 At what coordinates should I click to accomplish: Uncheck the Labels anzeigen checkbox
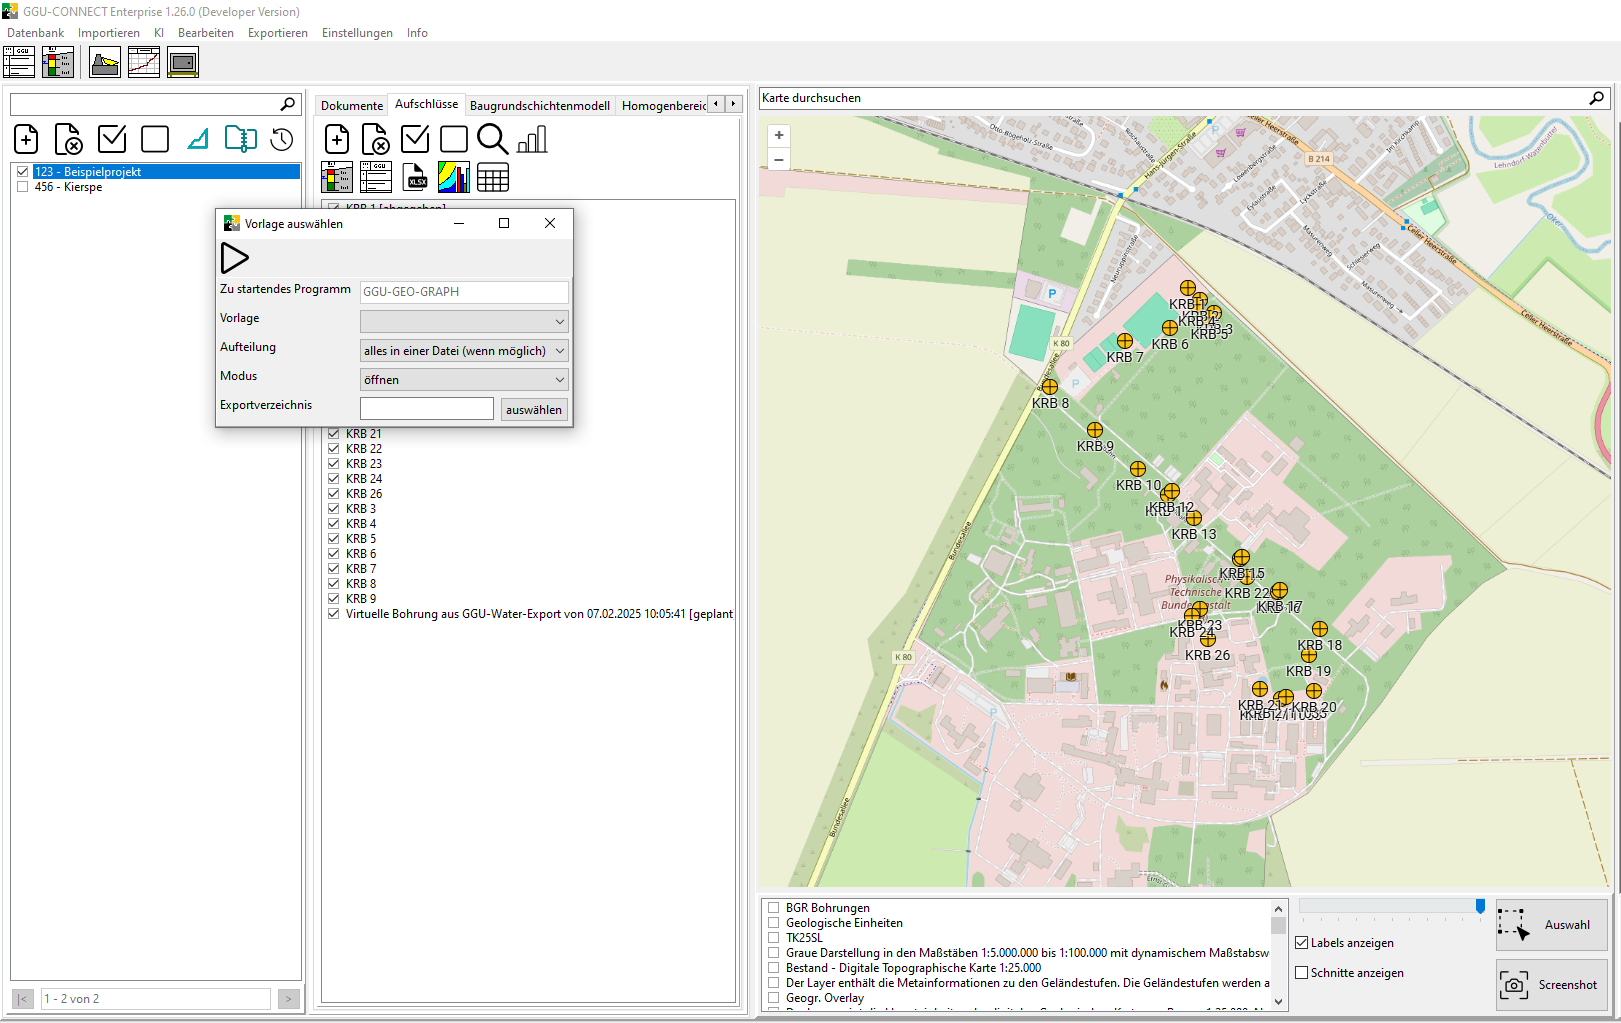[x=1302, y=943]
